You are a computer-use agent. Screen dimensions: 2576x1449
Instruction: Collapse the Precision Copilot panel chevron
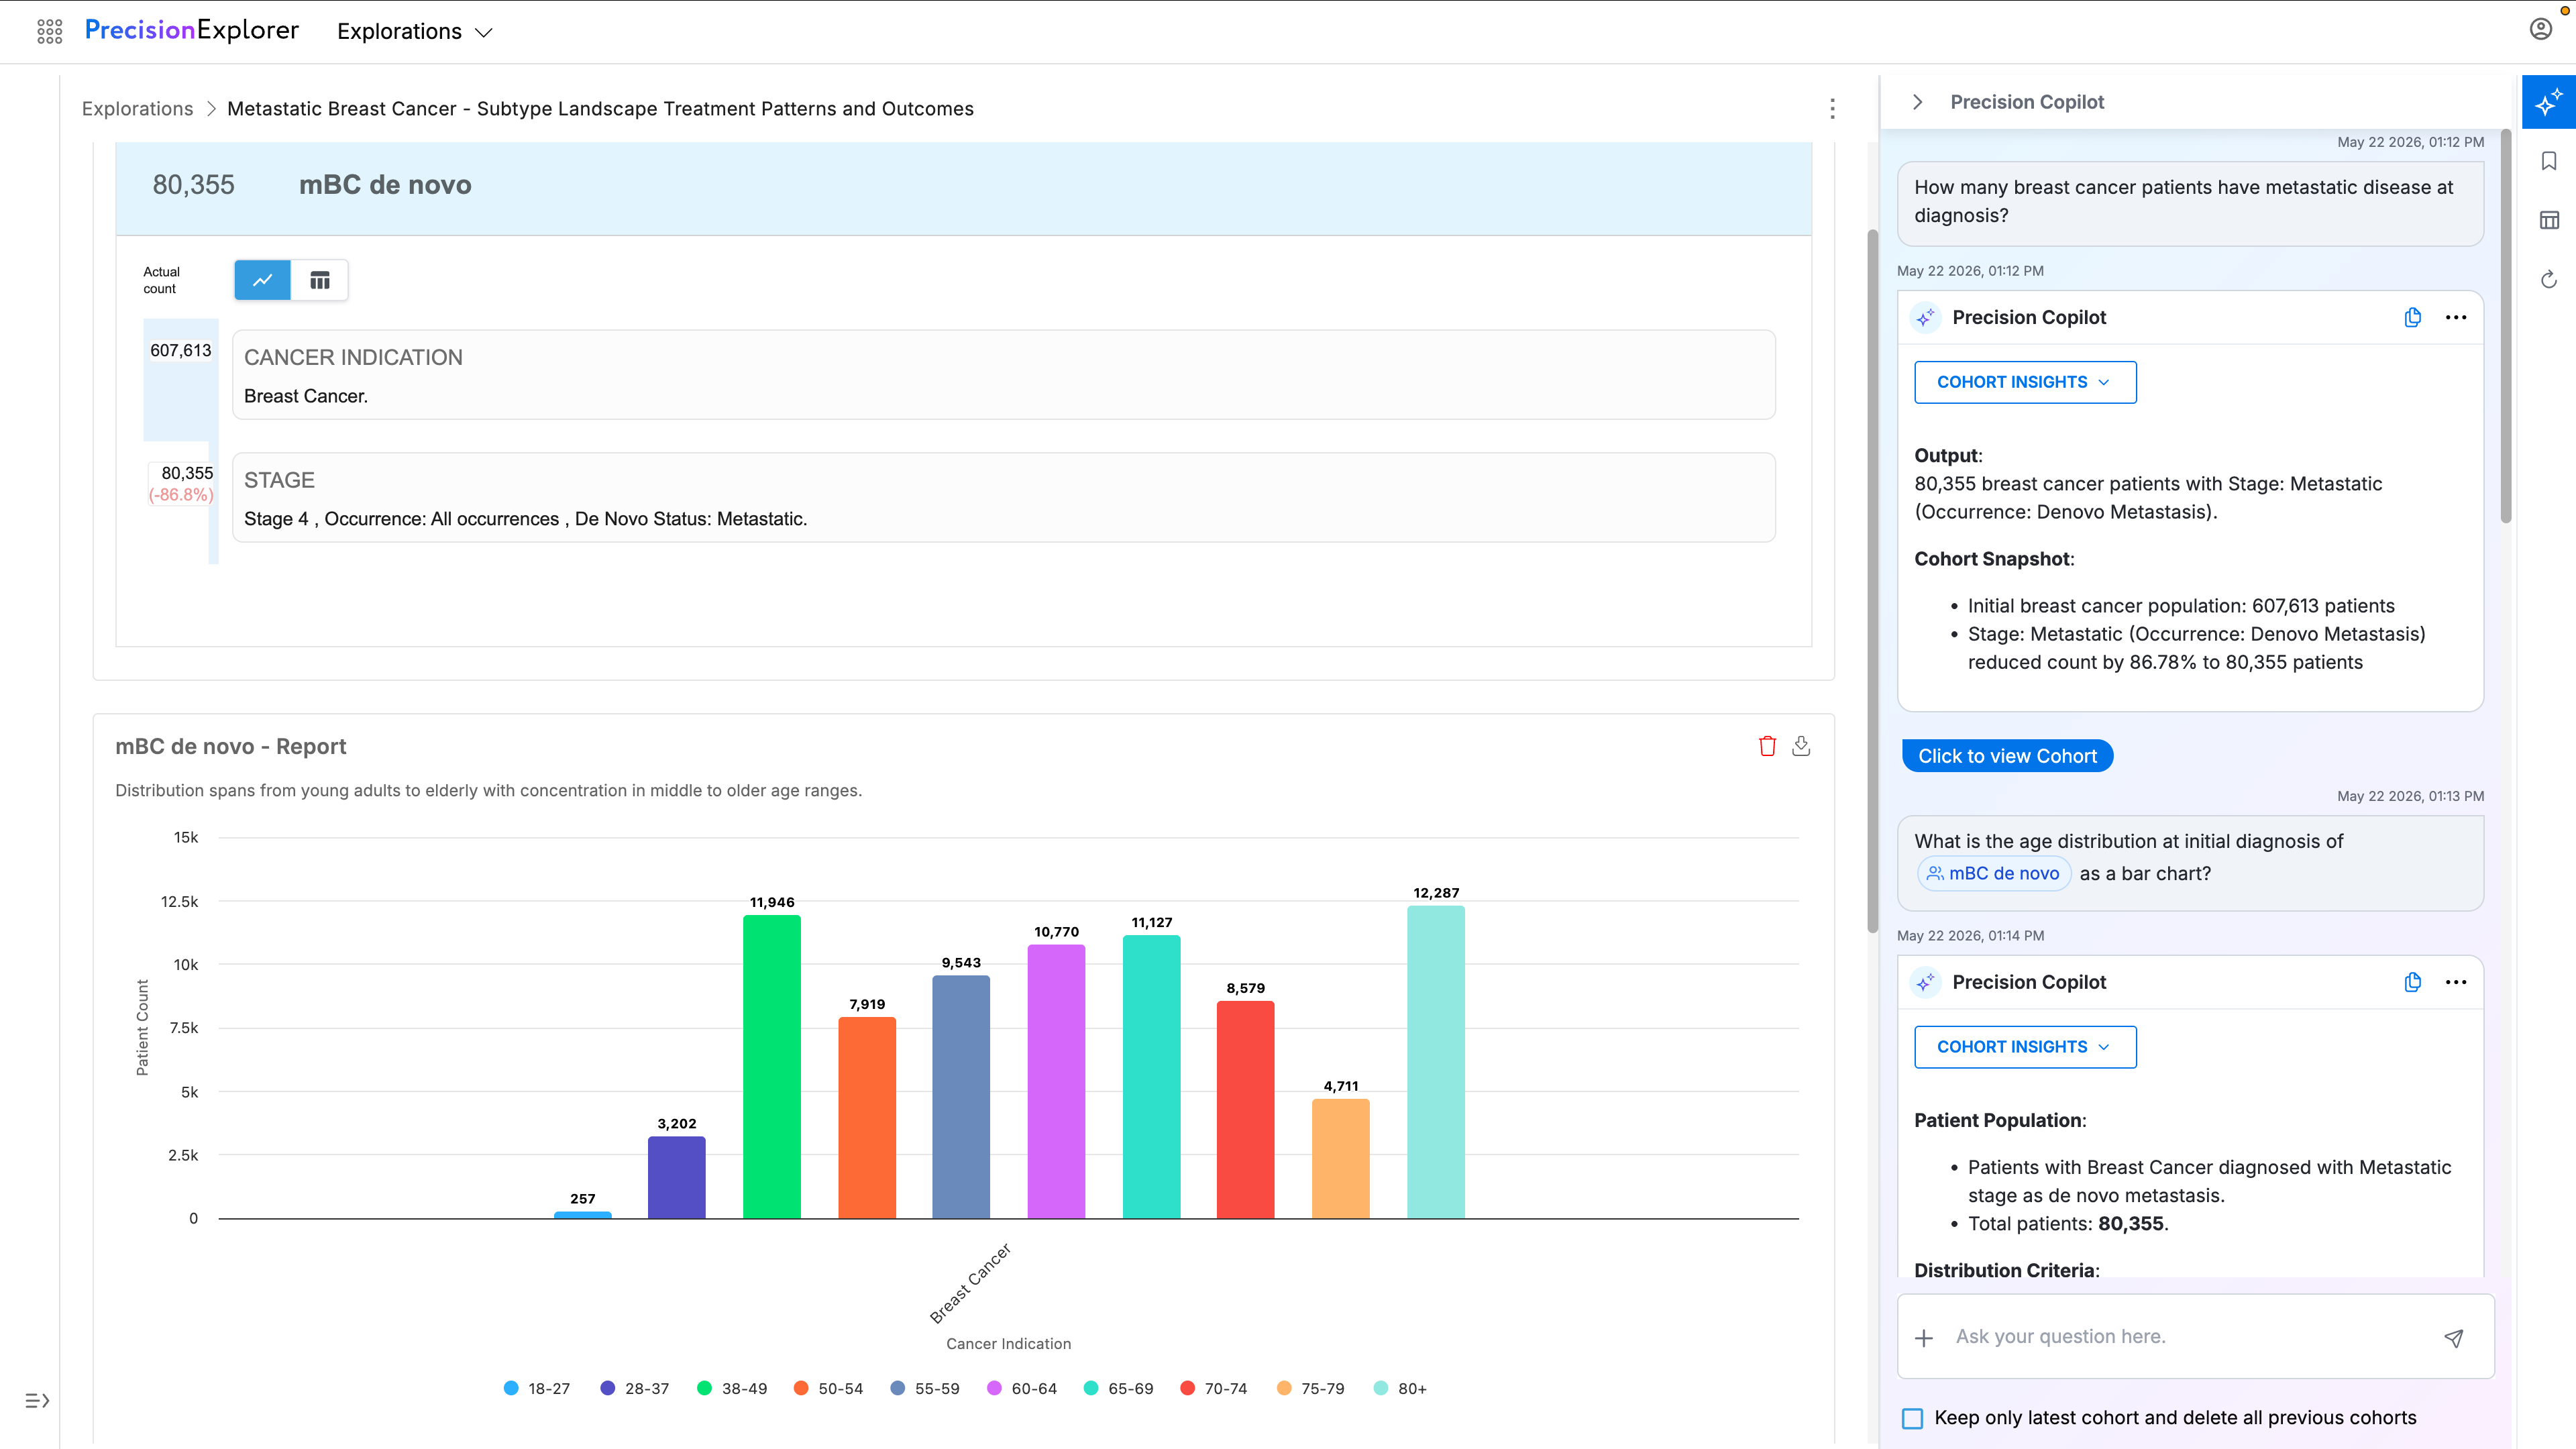[x=1917, y=102]
